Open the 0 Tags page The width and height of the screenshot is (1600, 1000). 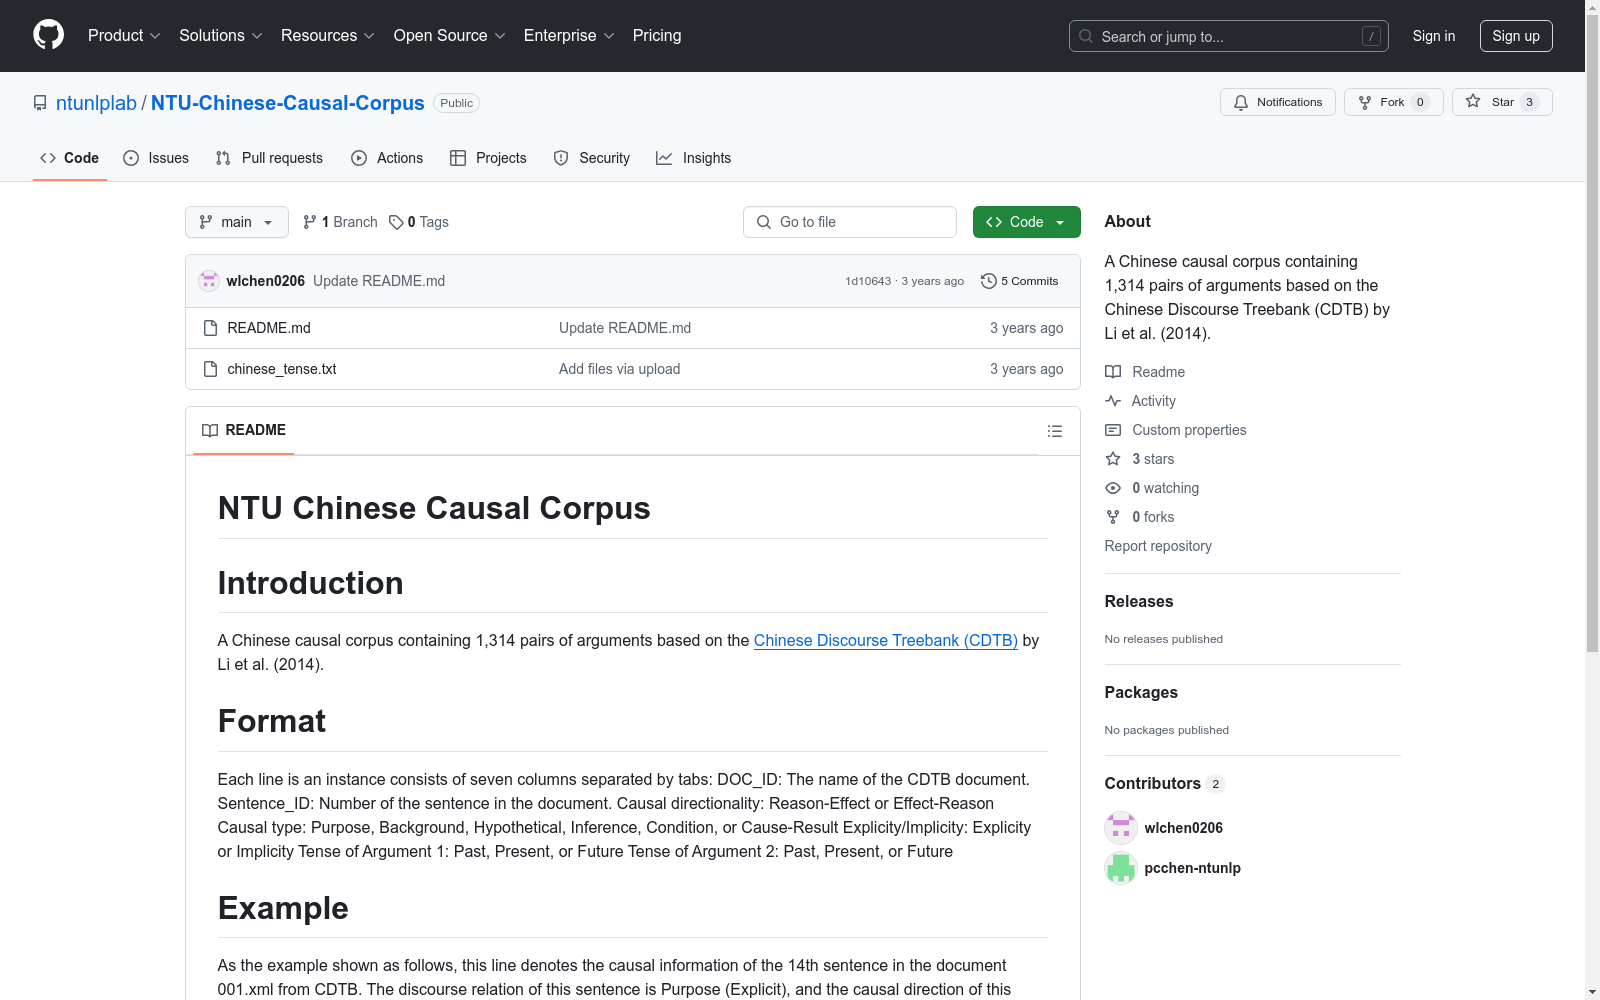pyautogui.click(x=419, y=222)
